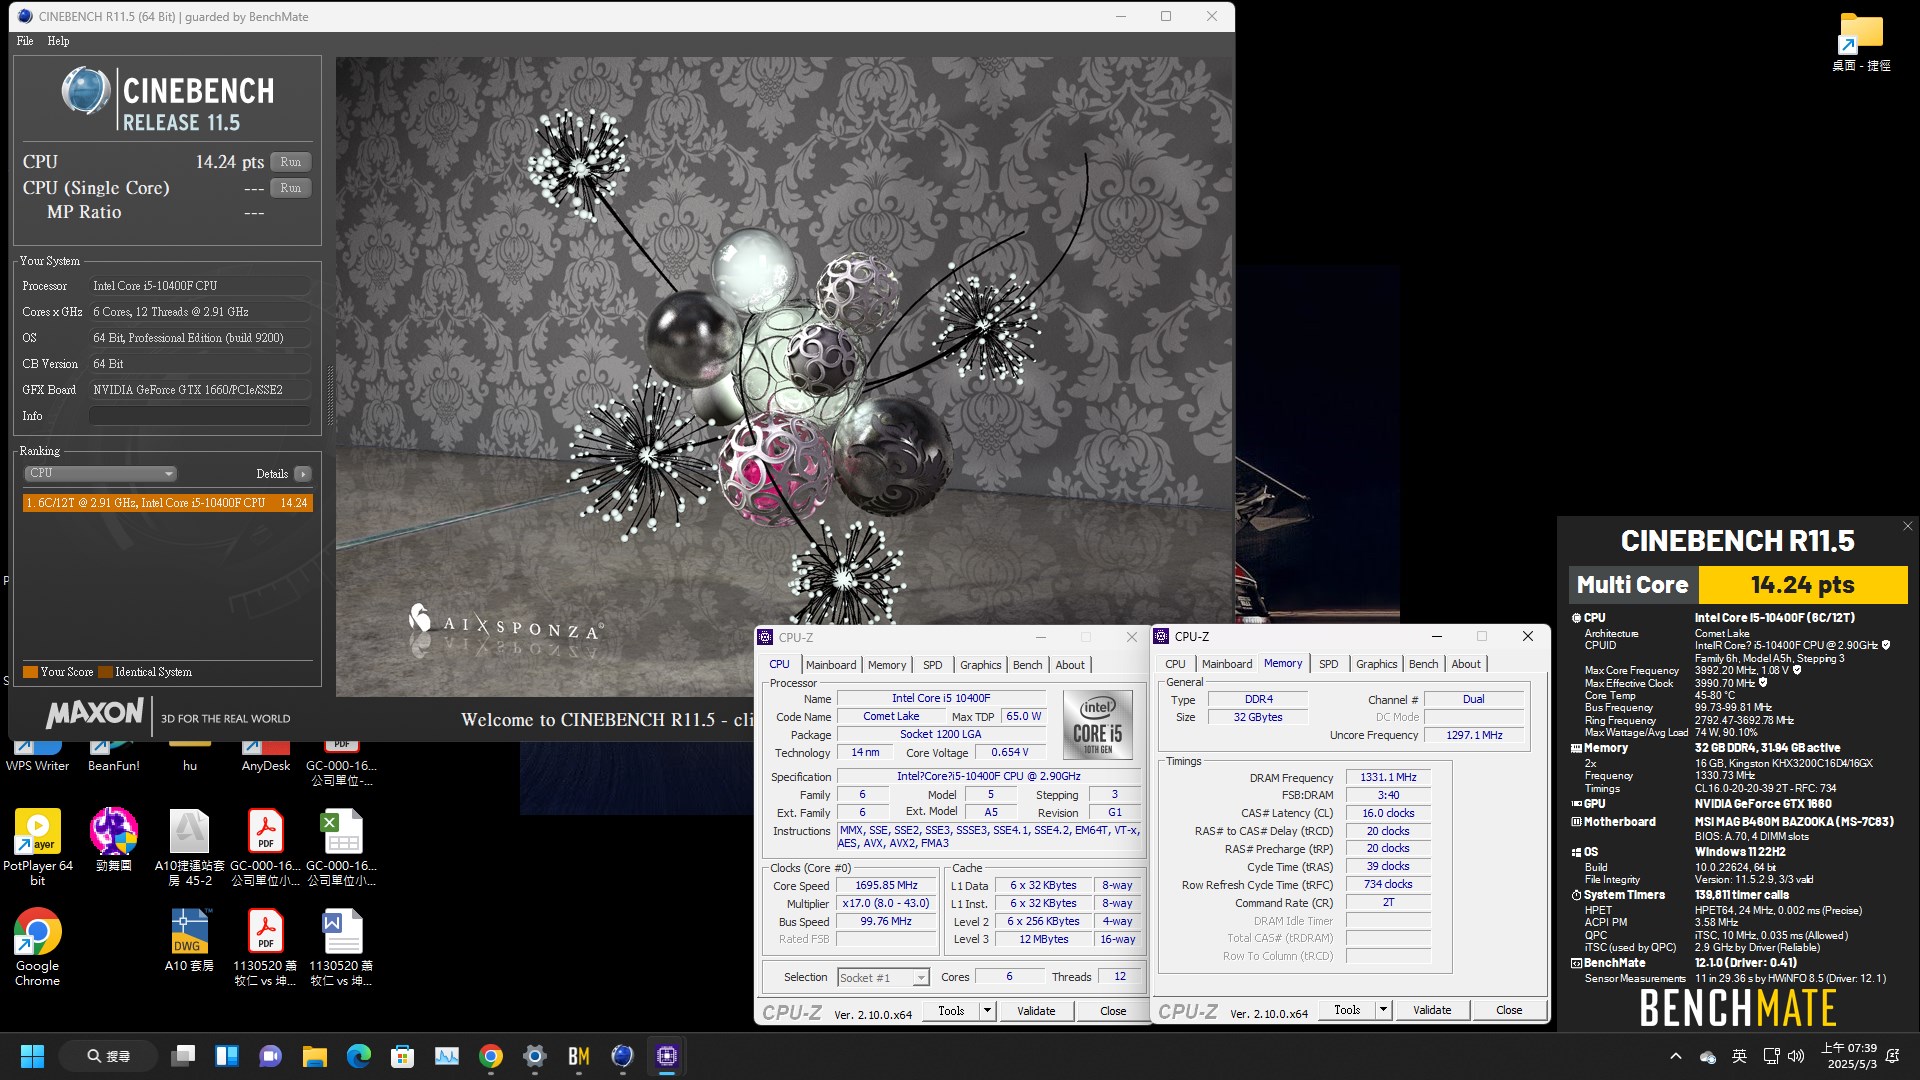Click the Cinebench logo sphere icon
Screen dimensions: 1920x1080
pos(85,91)
